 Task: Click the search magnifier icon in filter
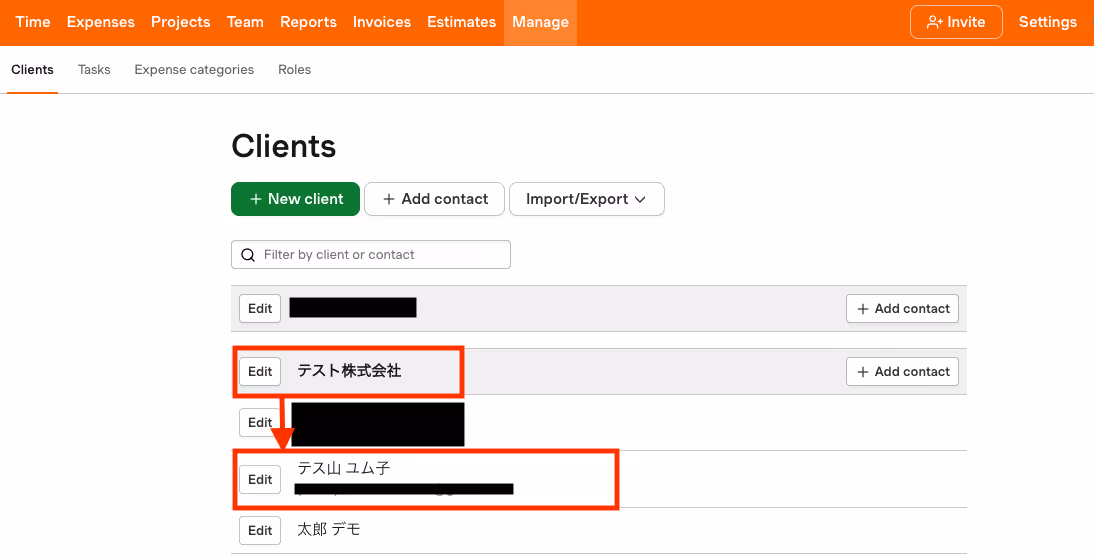coord(248,255)
